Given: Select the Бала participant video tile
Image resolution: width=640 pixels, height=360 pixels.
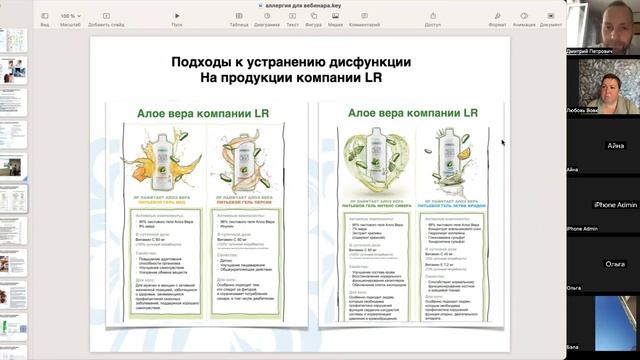Looking at the screenshot, I should tap(603, 323).
